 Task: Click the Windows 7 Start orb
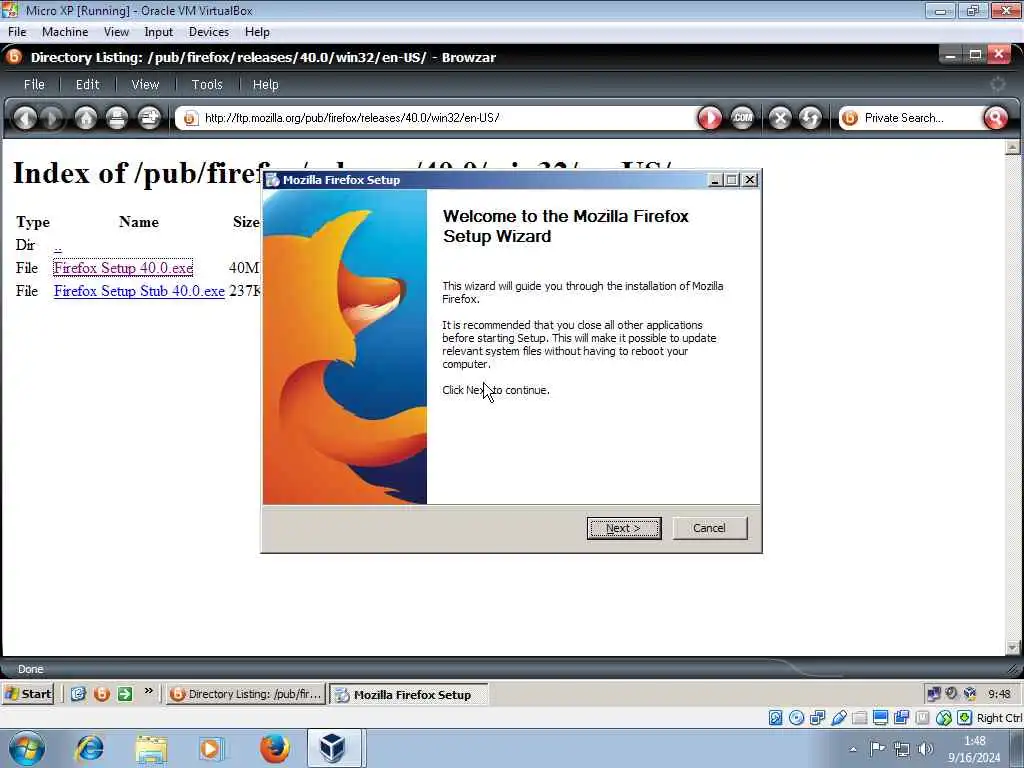coord(27,748)
